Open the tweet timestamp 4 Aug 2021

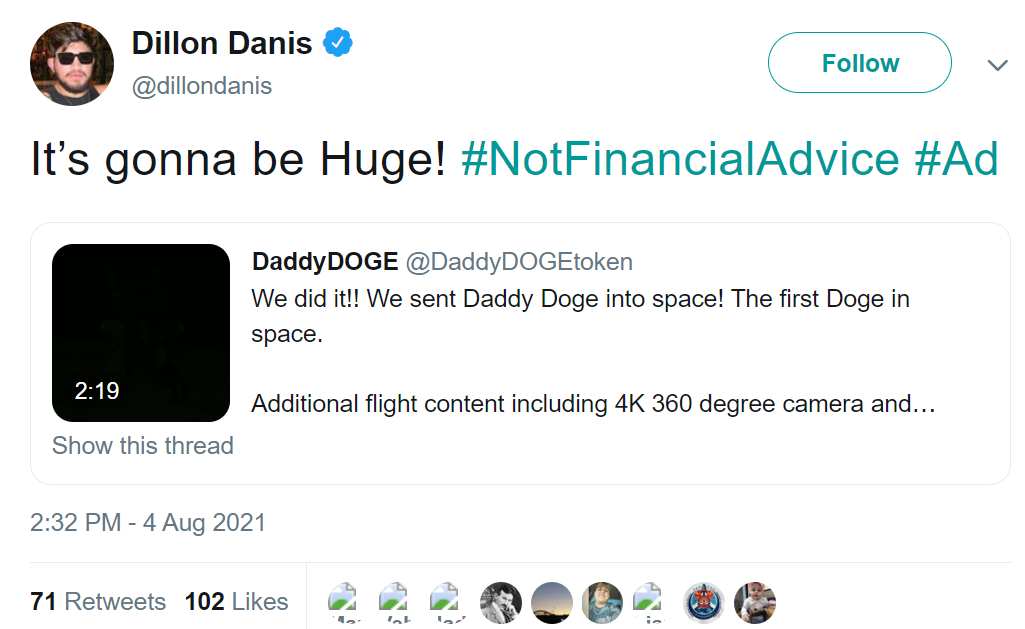click(148, 522)
